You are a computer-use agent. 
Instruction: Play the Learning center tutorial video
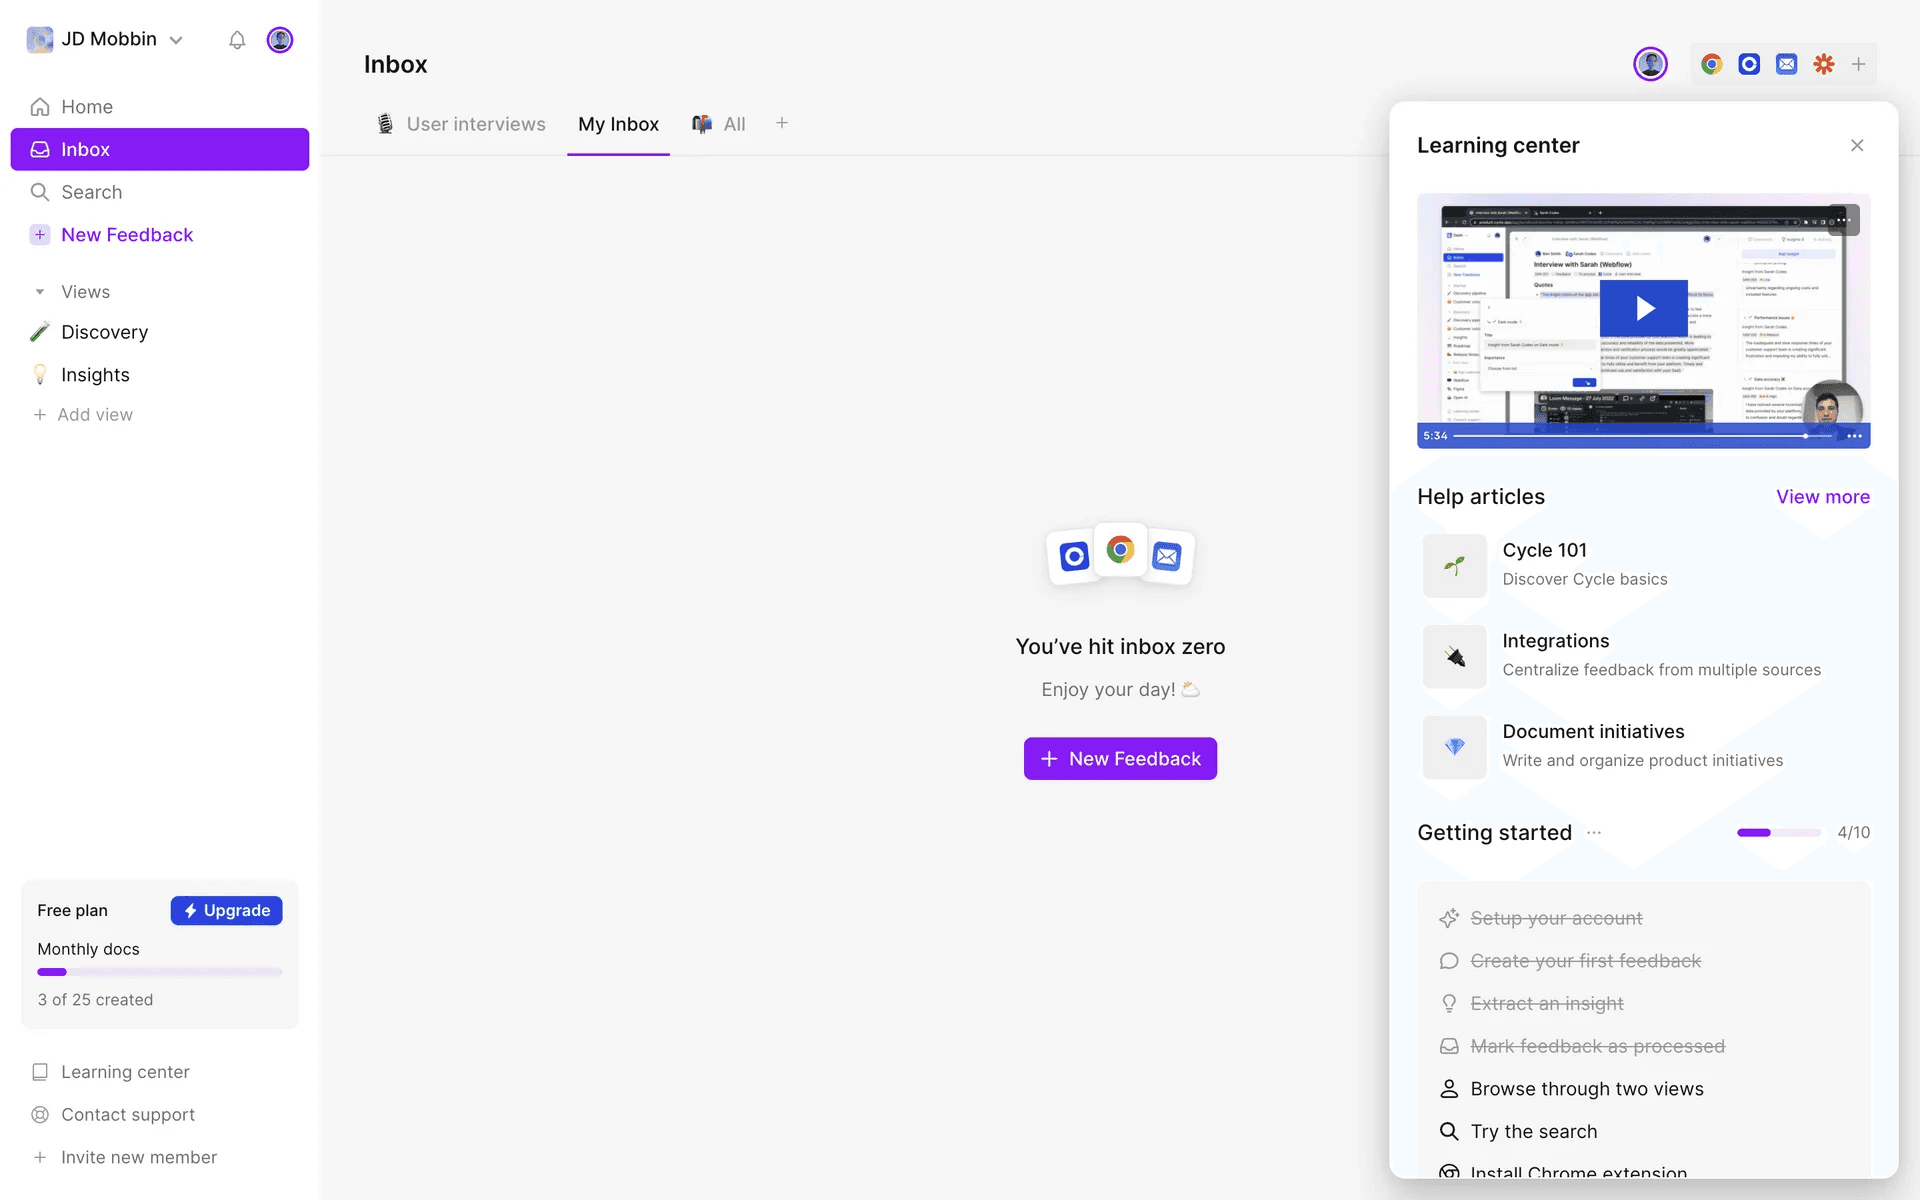(1643, 308)
